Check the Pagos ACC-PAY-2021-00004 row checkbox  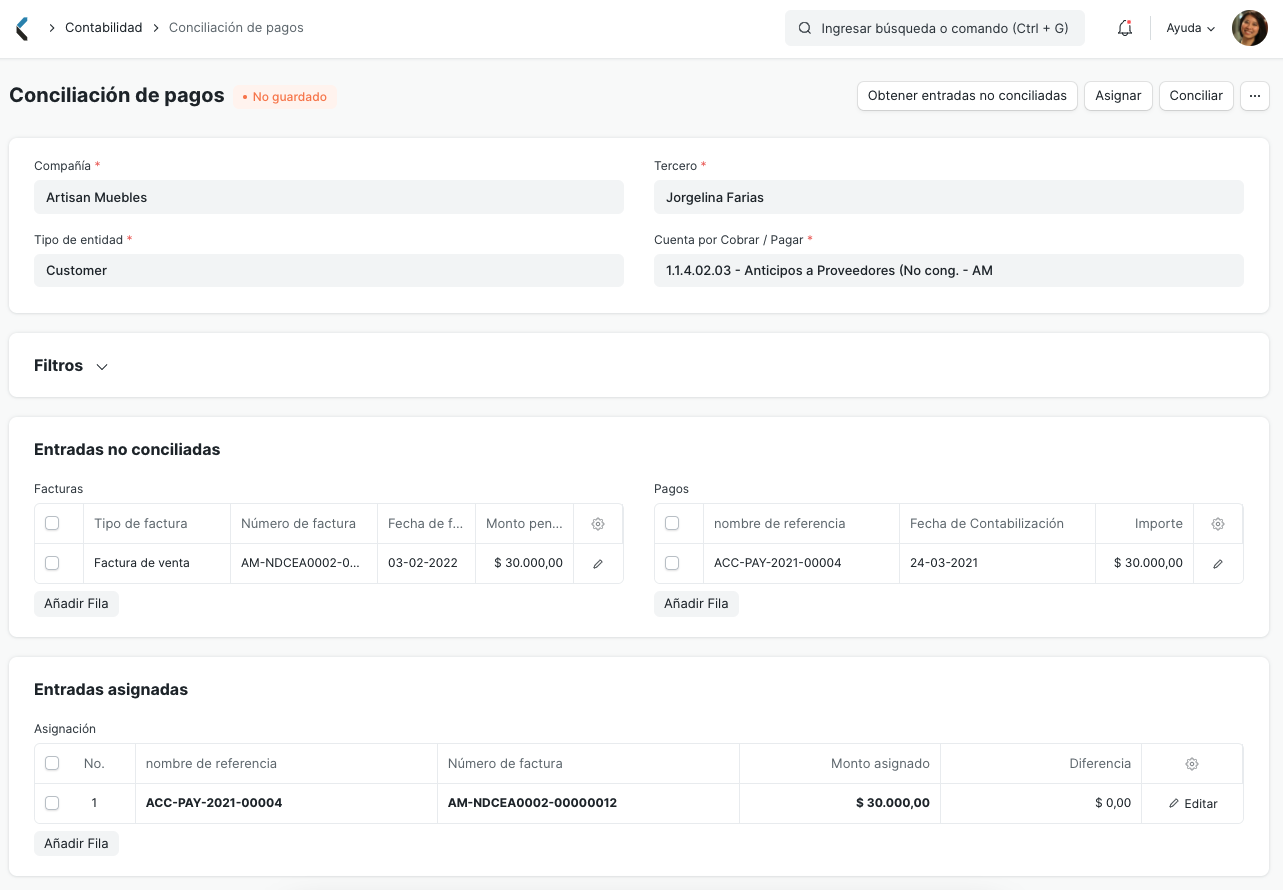(x=672, y=563)
